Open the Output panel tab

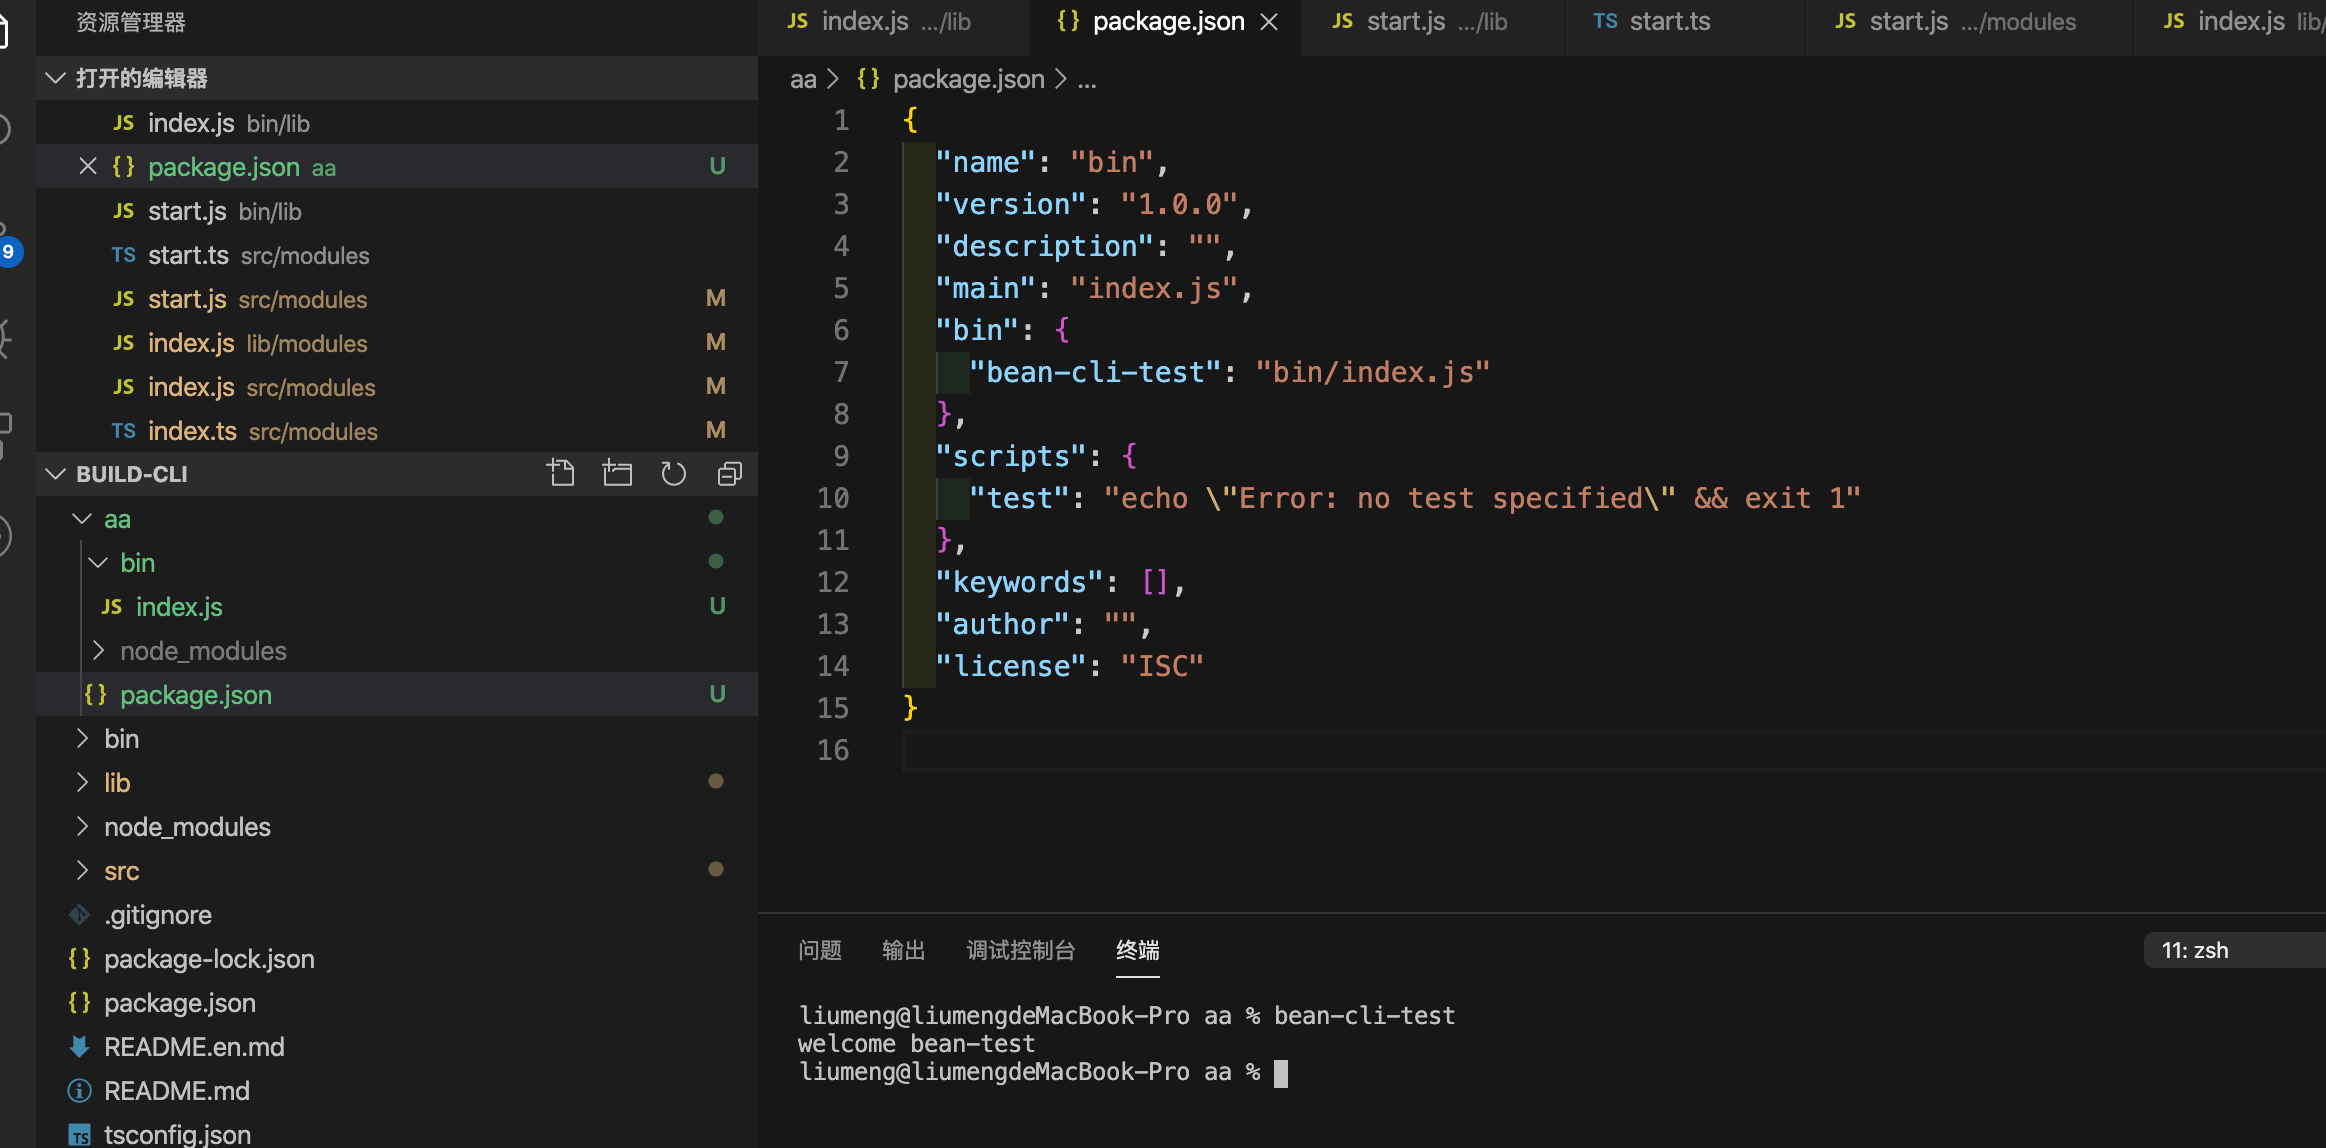(904, 950)
